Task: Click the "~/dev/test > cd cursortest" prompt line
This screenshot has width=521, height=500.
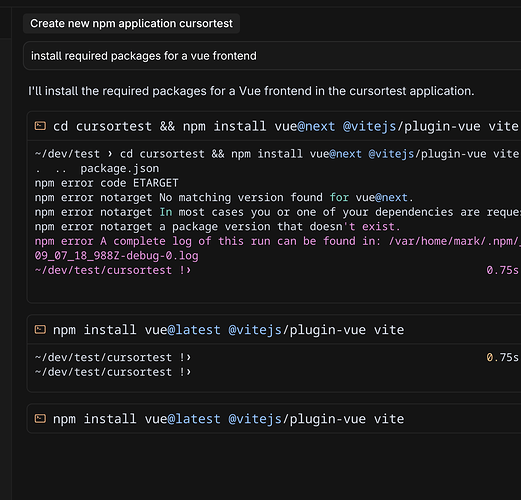Action: pyautogui.click(x=277, y=154)
